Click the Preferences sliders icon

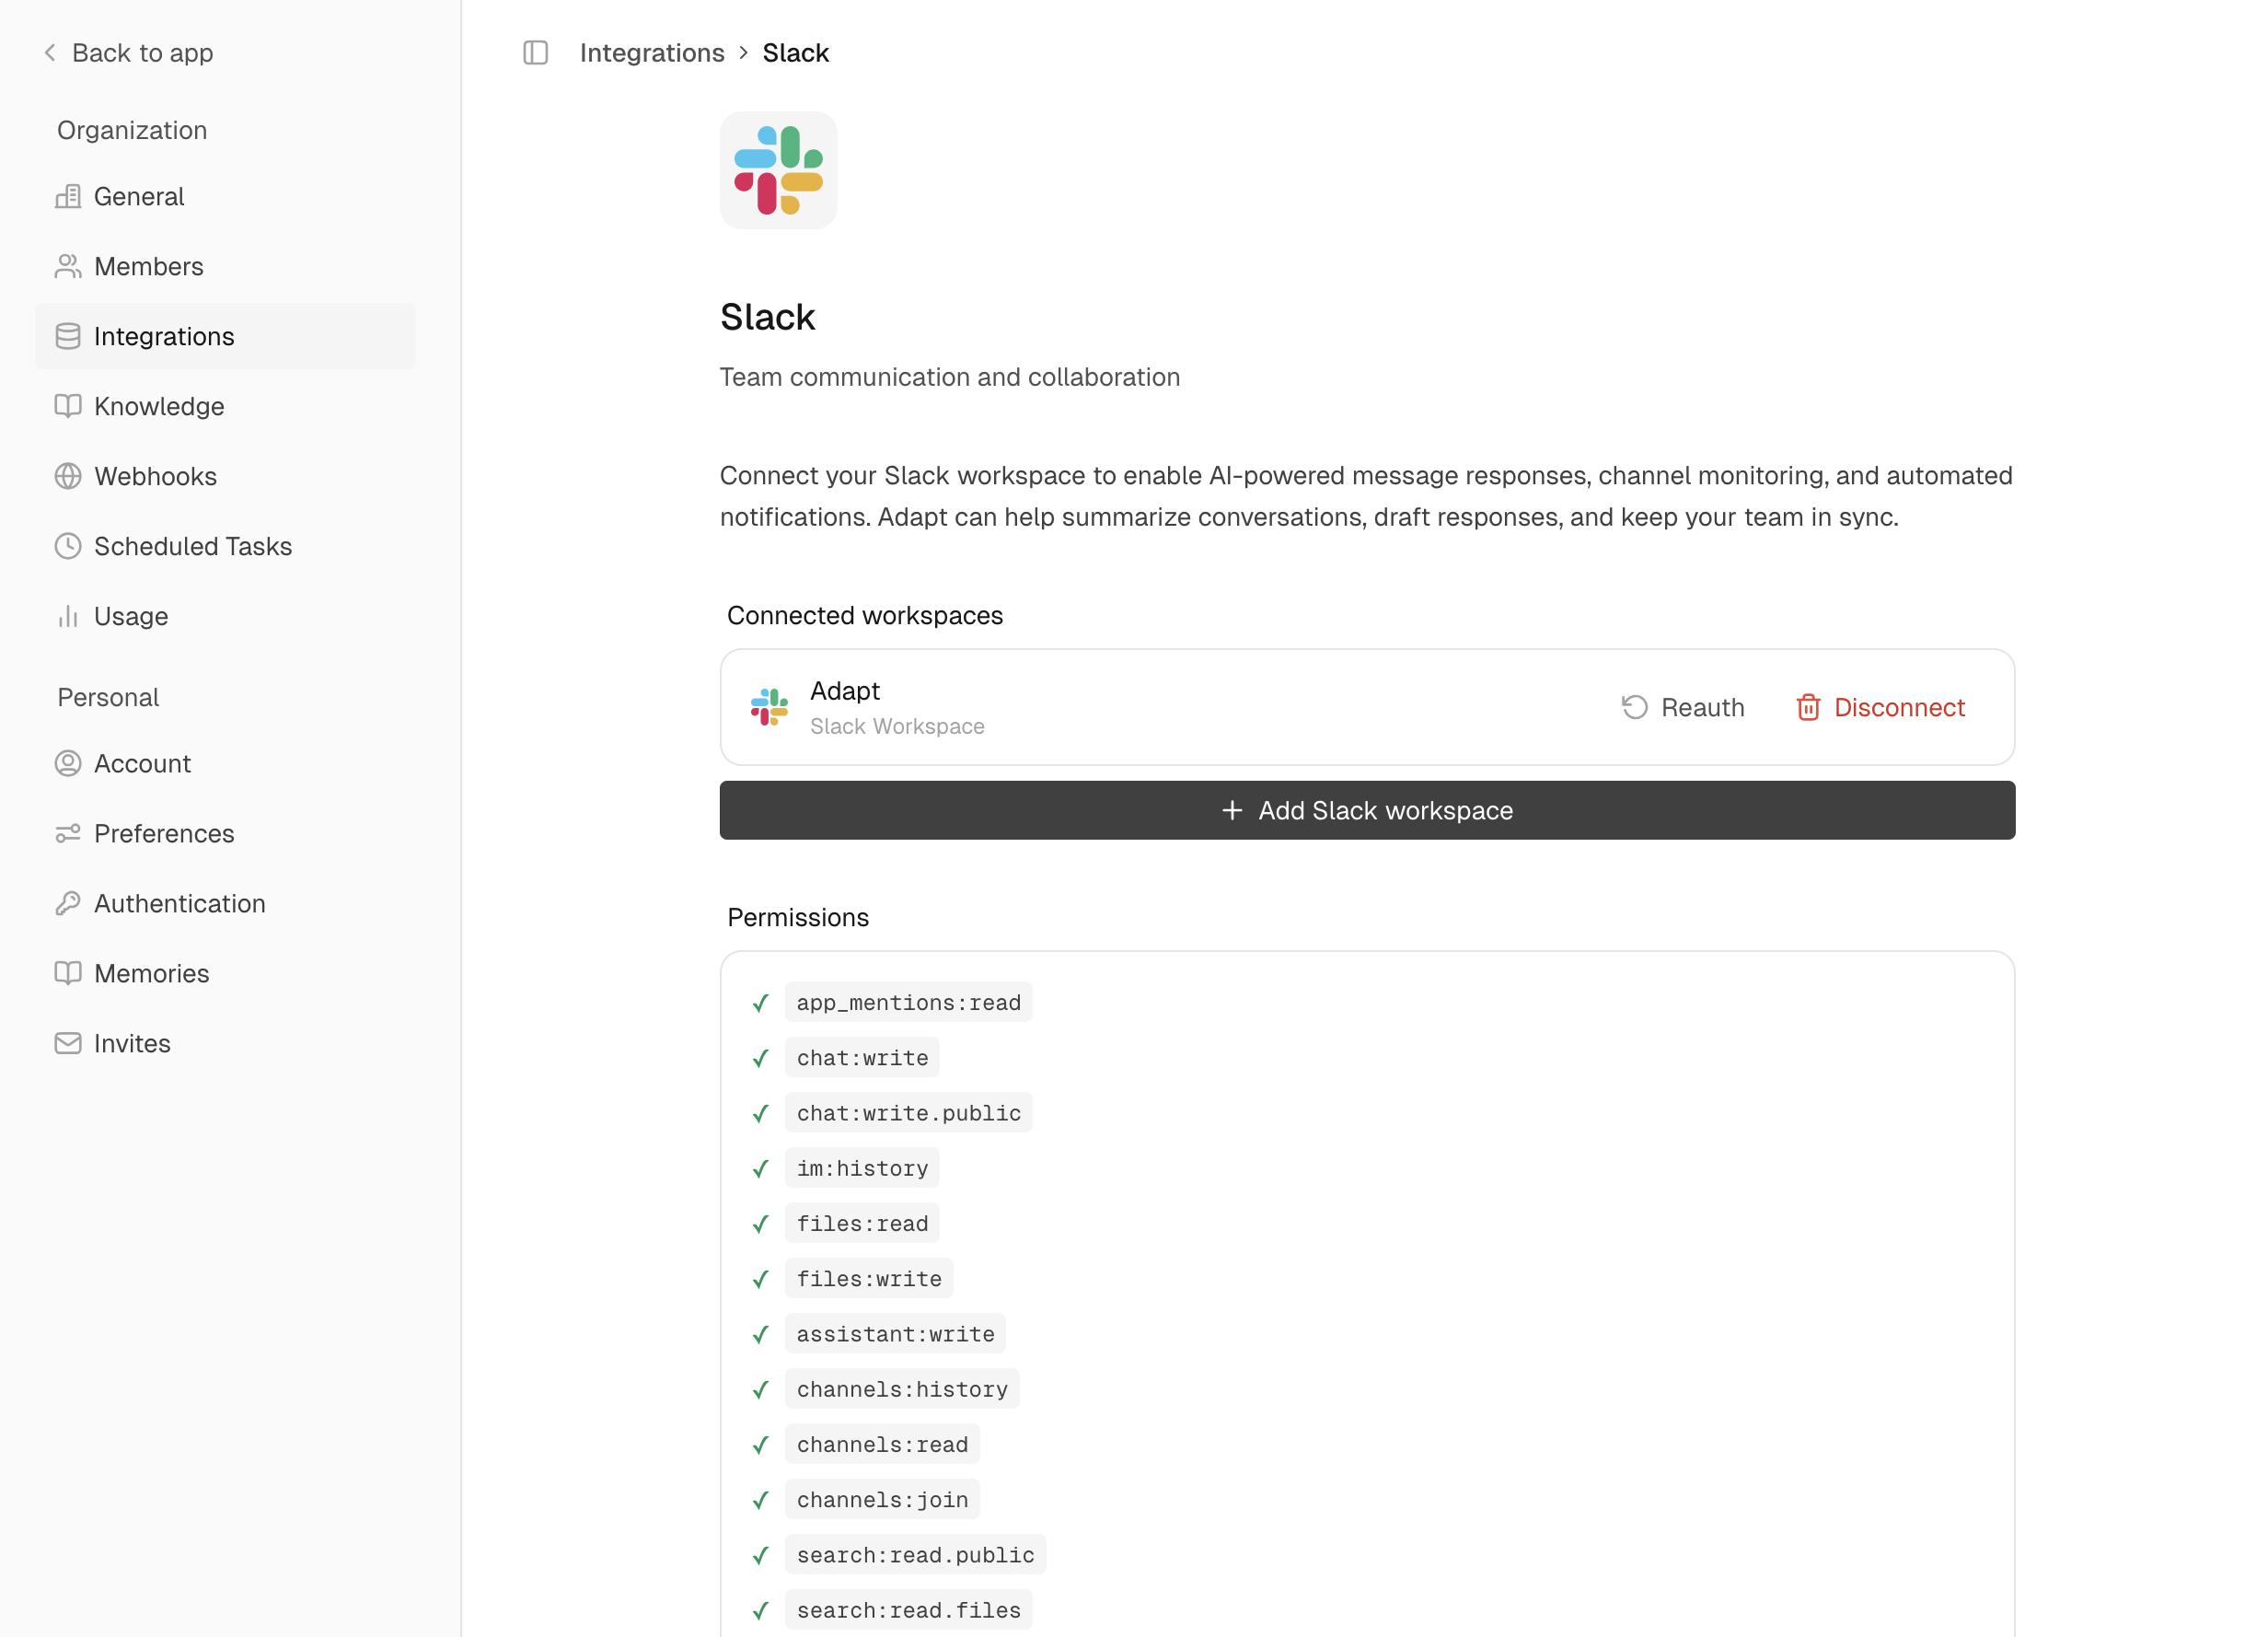click(x=68, y=833)
